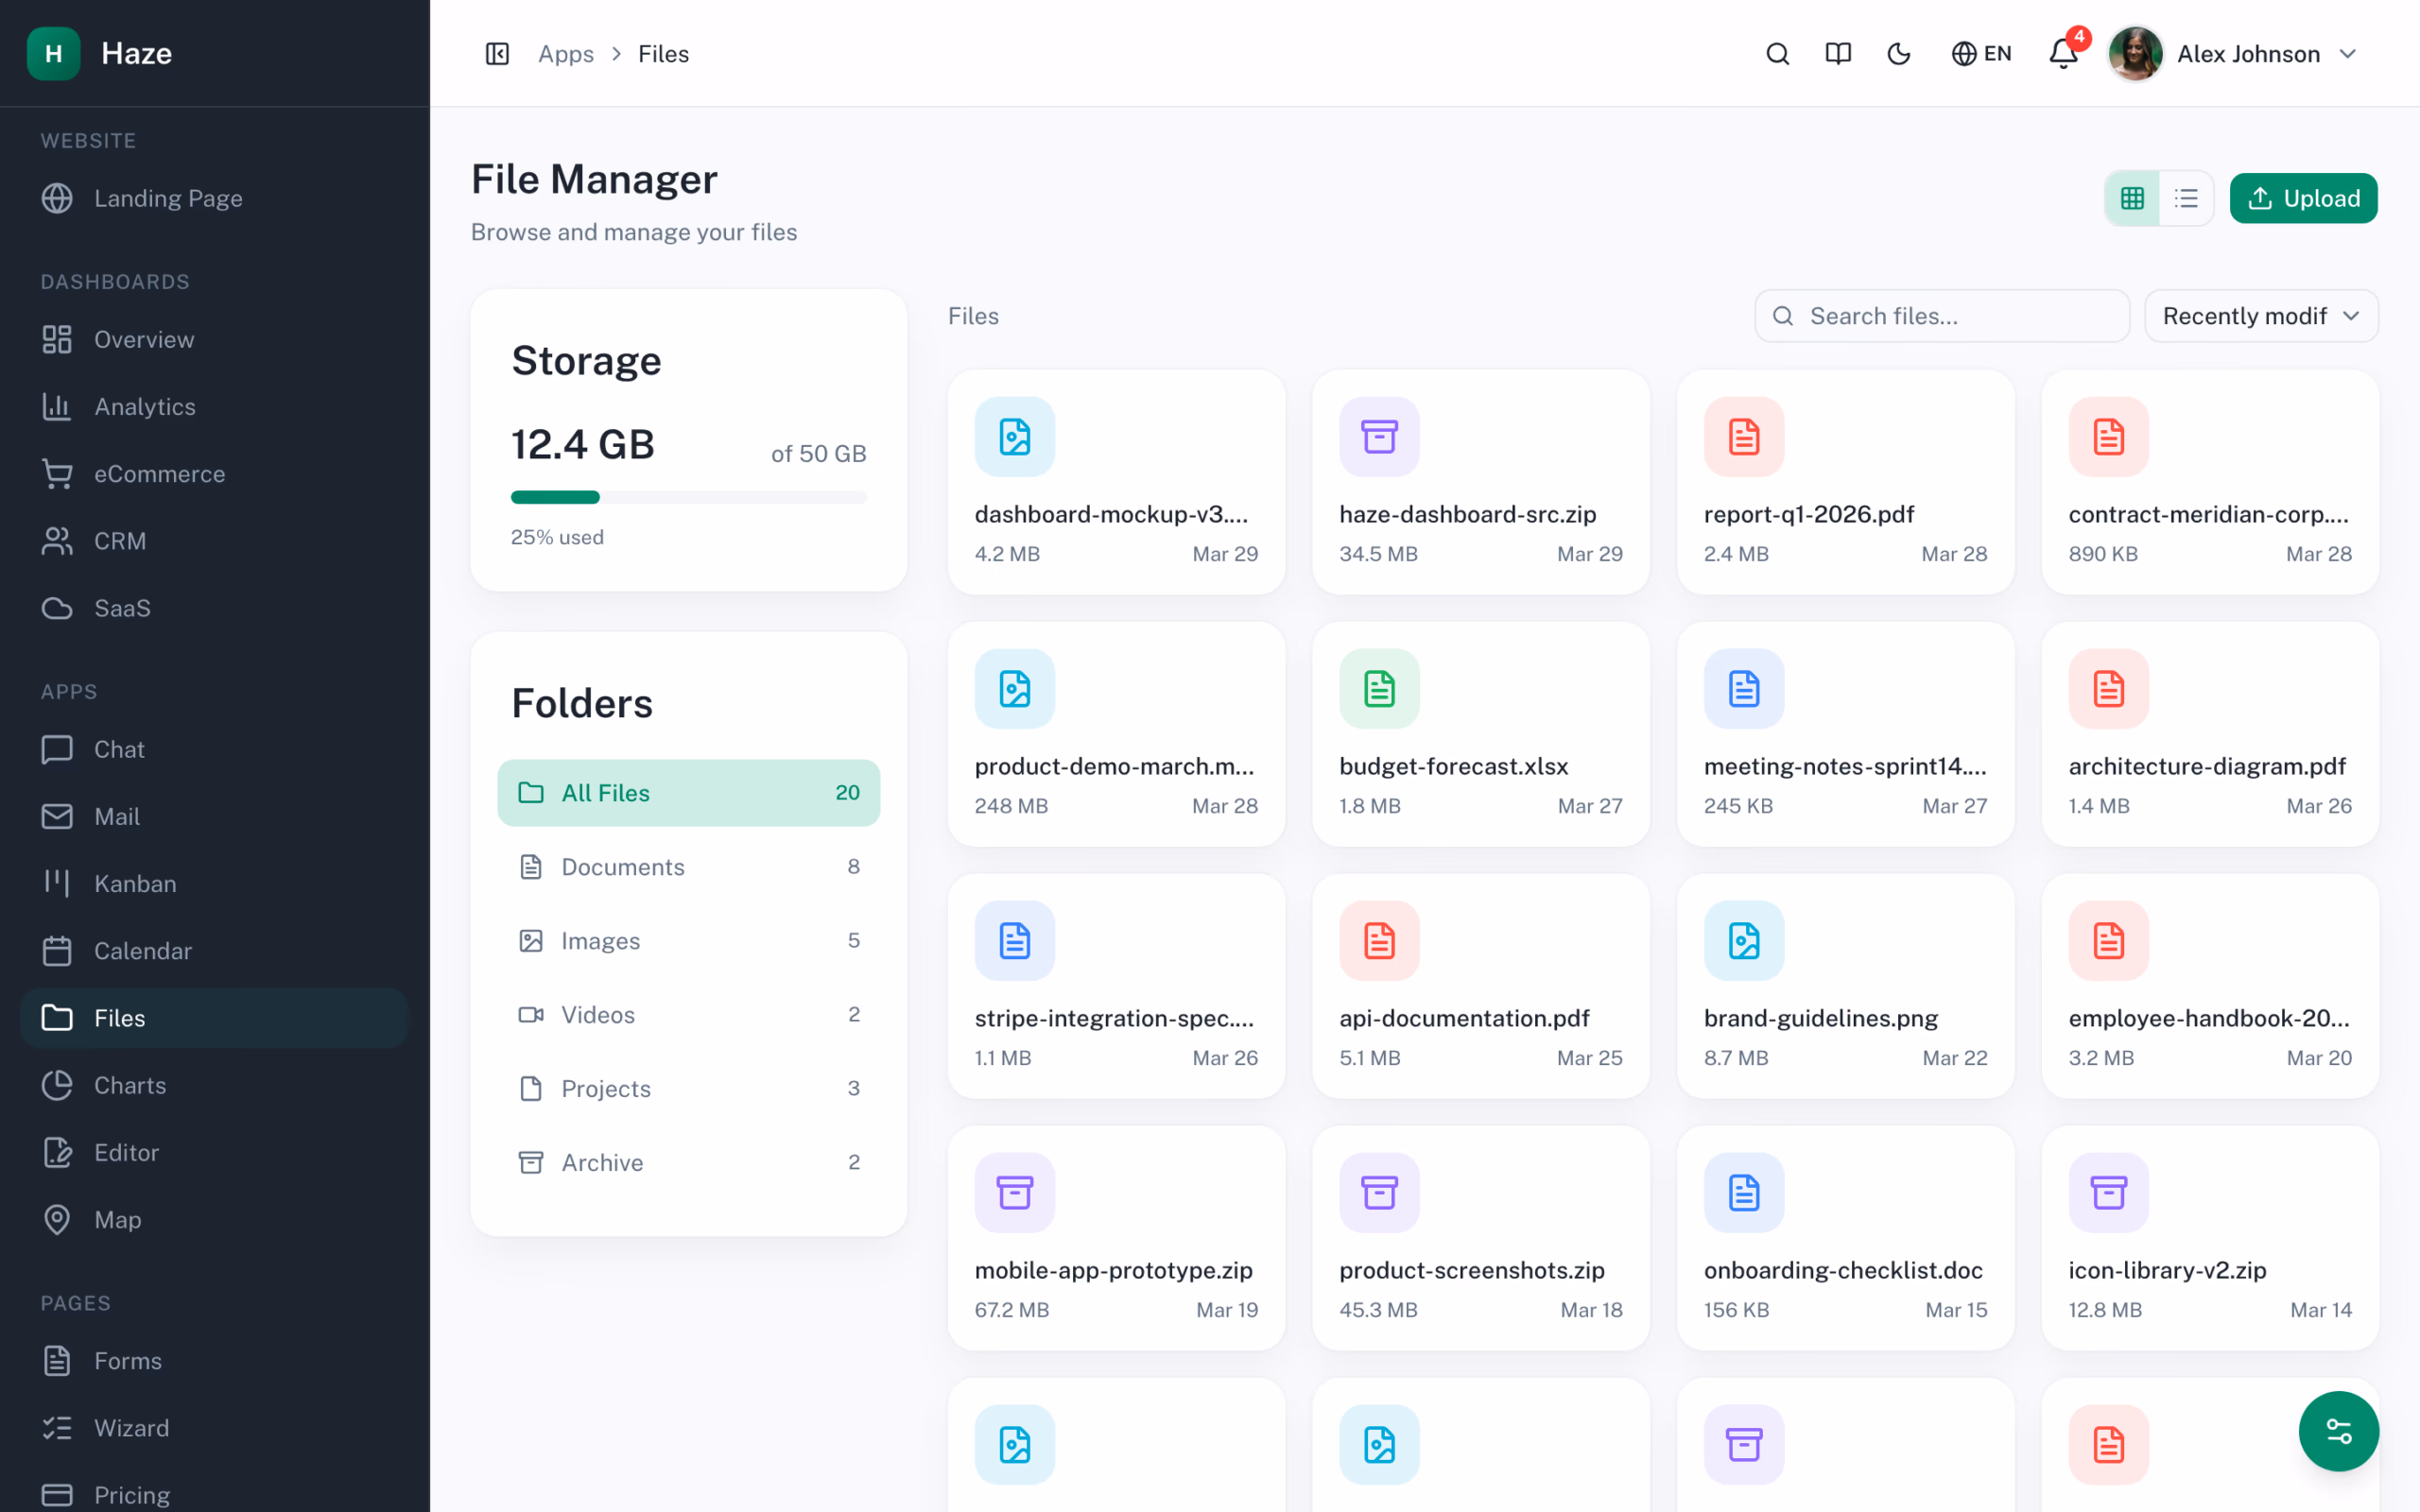The width and height of the screenshot is (2420, 1512).
Task: Open the eCommerce dashboard
Action: [x=215, y=474]
